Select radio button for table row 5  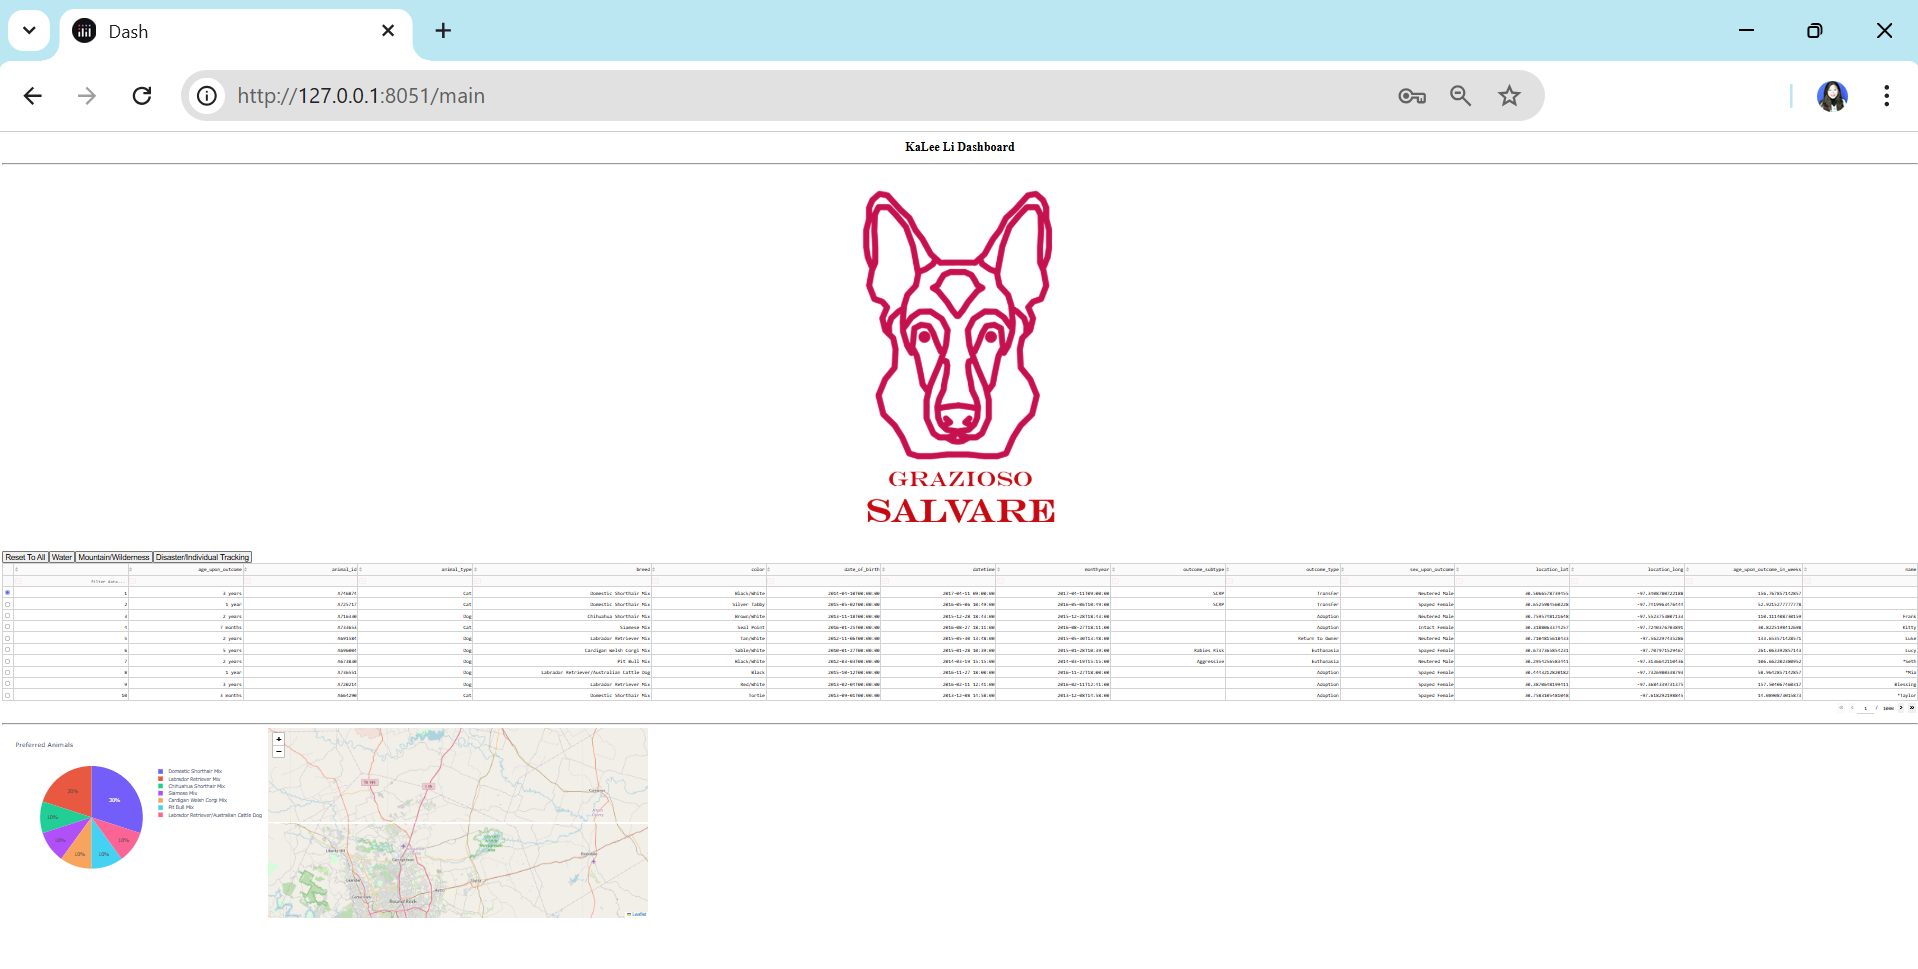coord(7,638)
